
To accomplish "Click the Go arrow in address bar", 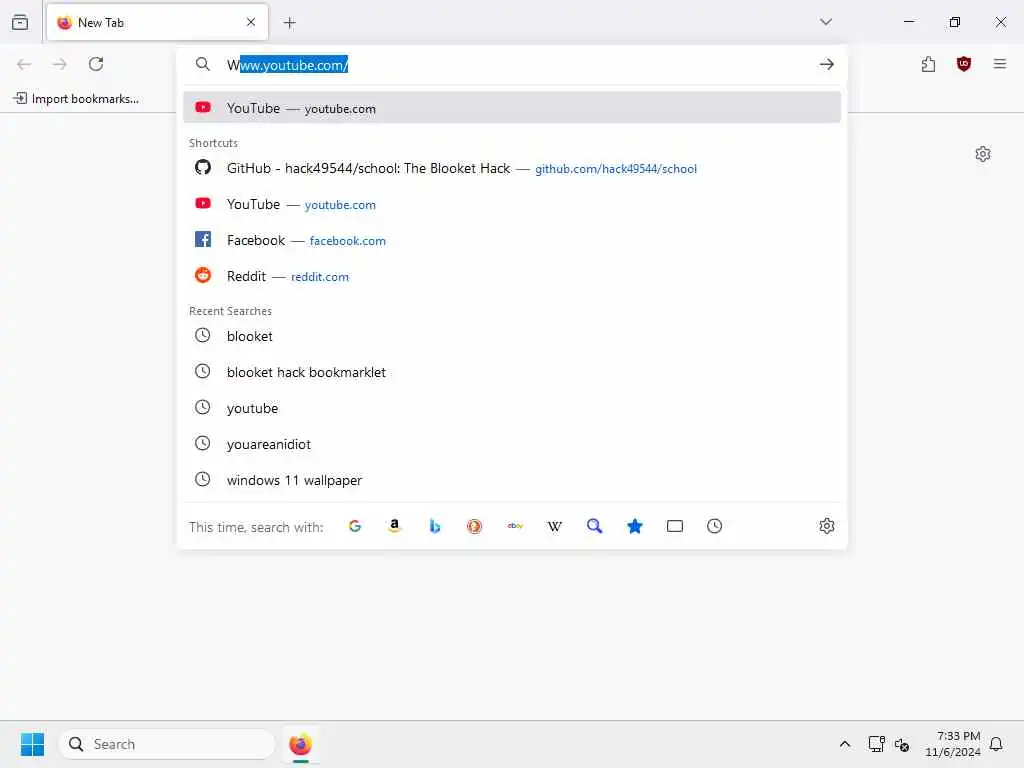I will click(826, 64).
